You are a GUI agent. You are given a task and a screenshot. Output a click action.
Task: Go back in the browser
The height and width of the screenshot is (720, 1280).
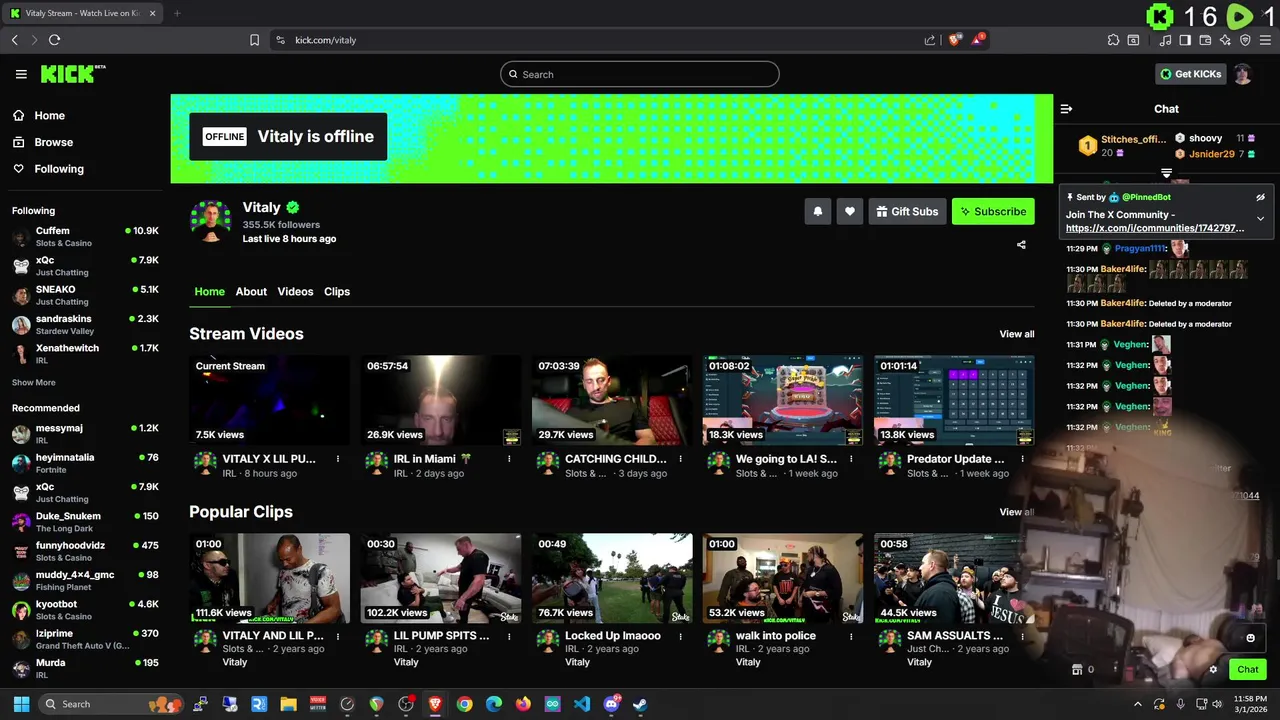click(x=14, y=40)
